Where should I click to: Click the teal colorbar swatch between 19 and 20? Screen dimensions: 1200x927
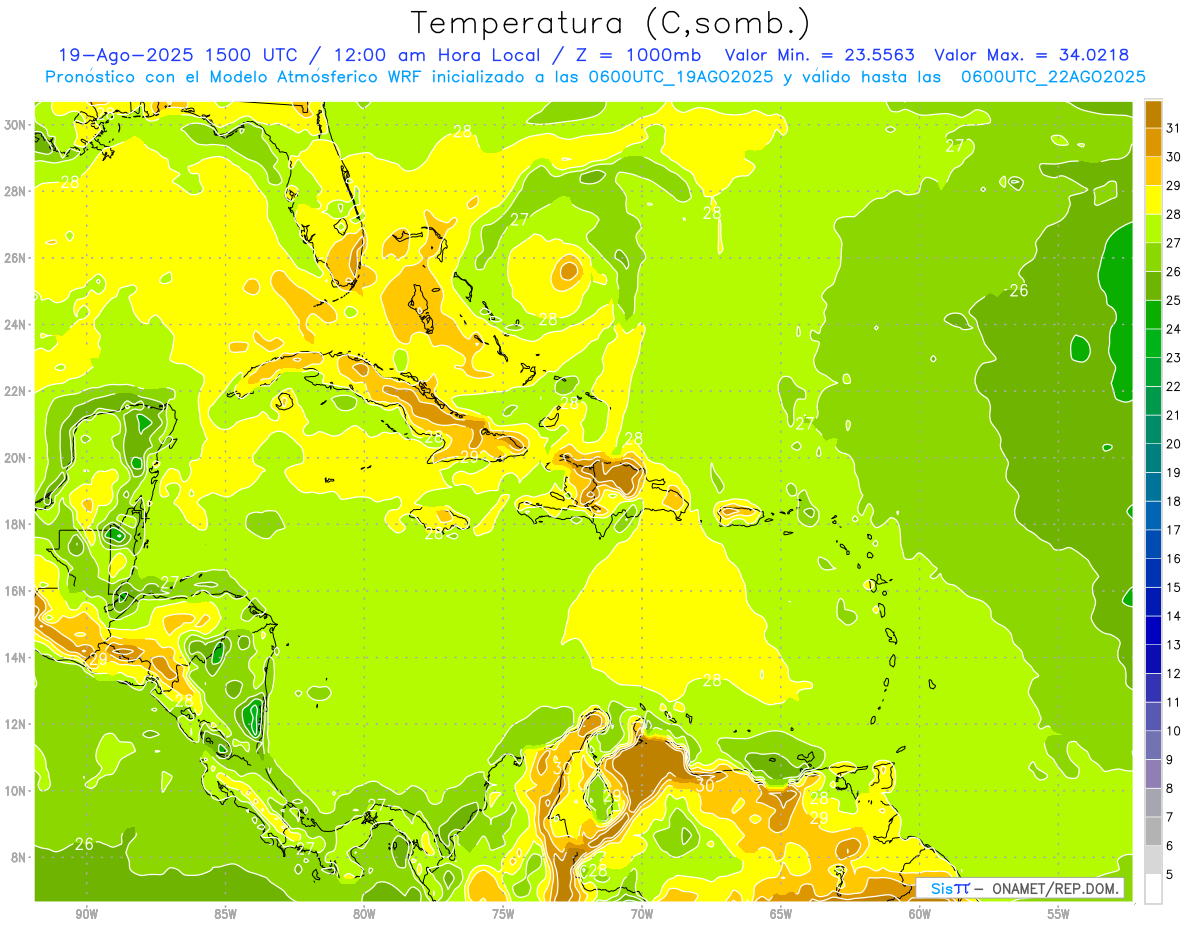pyautogui.click(x=1153, y=458)
